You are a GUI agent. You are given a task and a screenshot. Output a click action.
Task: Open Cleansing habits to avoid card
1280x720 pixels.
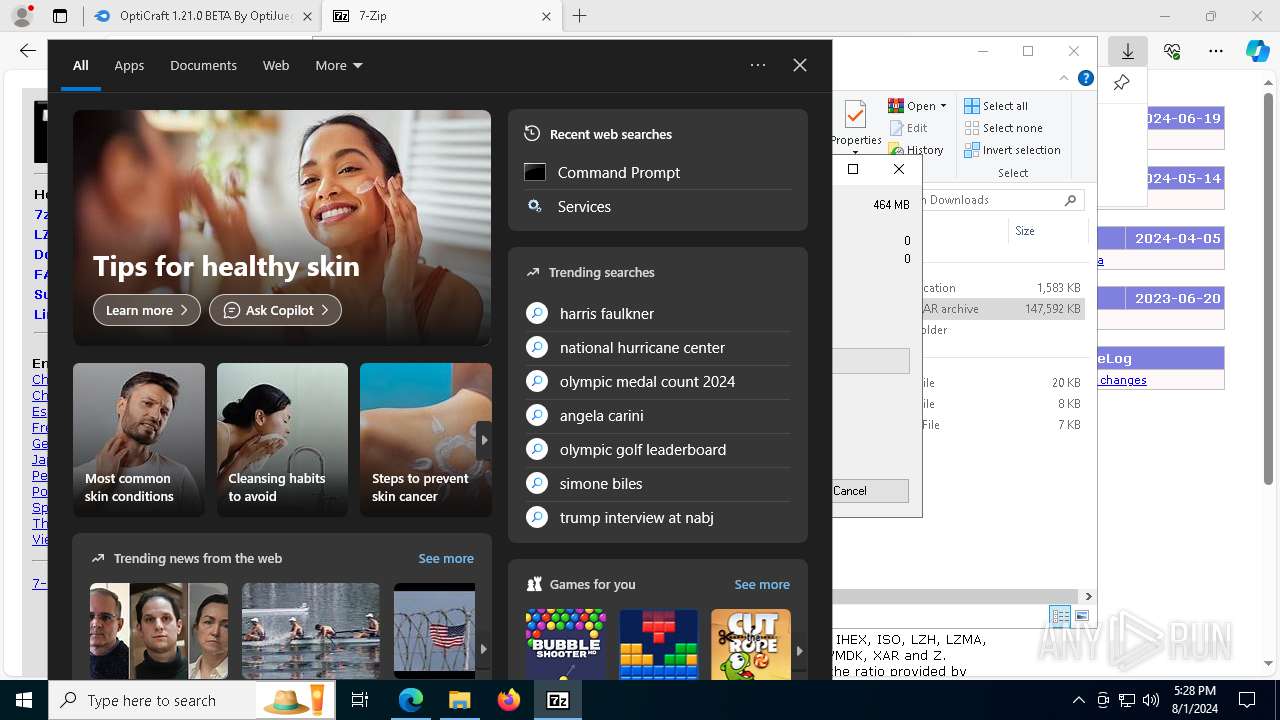[x=282, y=440]
